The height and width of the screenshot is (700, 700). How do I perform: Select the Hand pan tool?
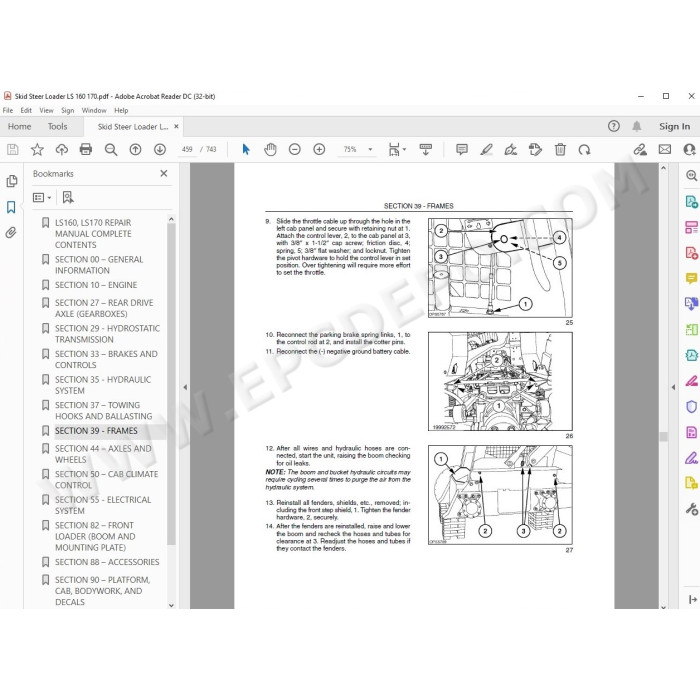[270, 149]
